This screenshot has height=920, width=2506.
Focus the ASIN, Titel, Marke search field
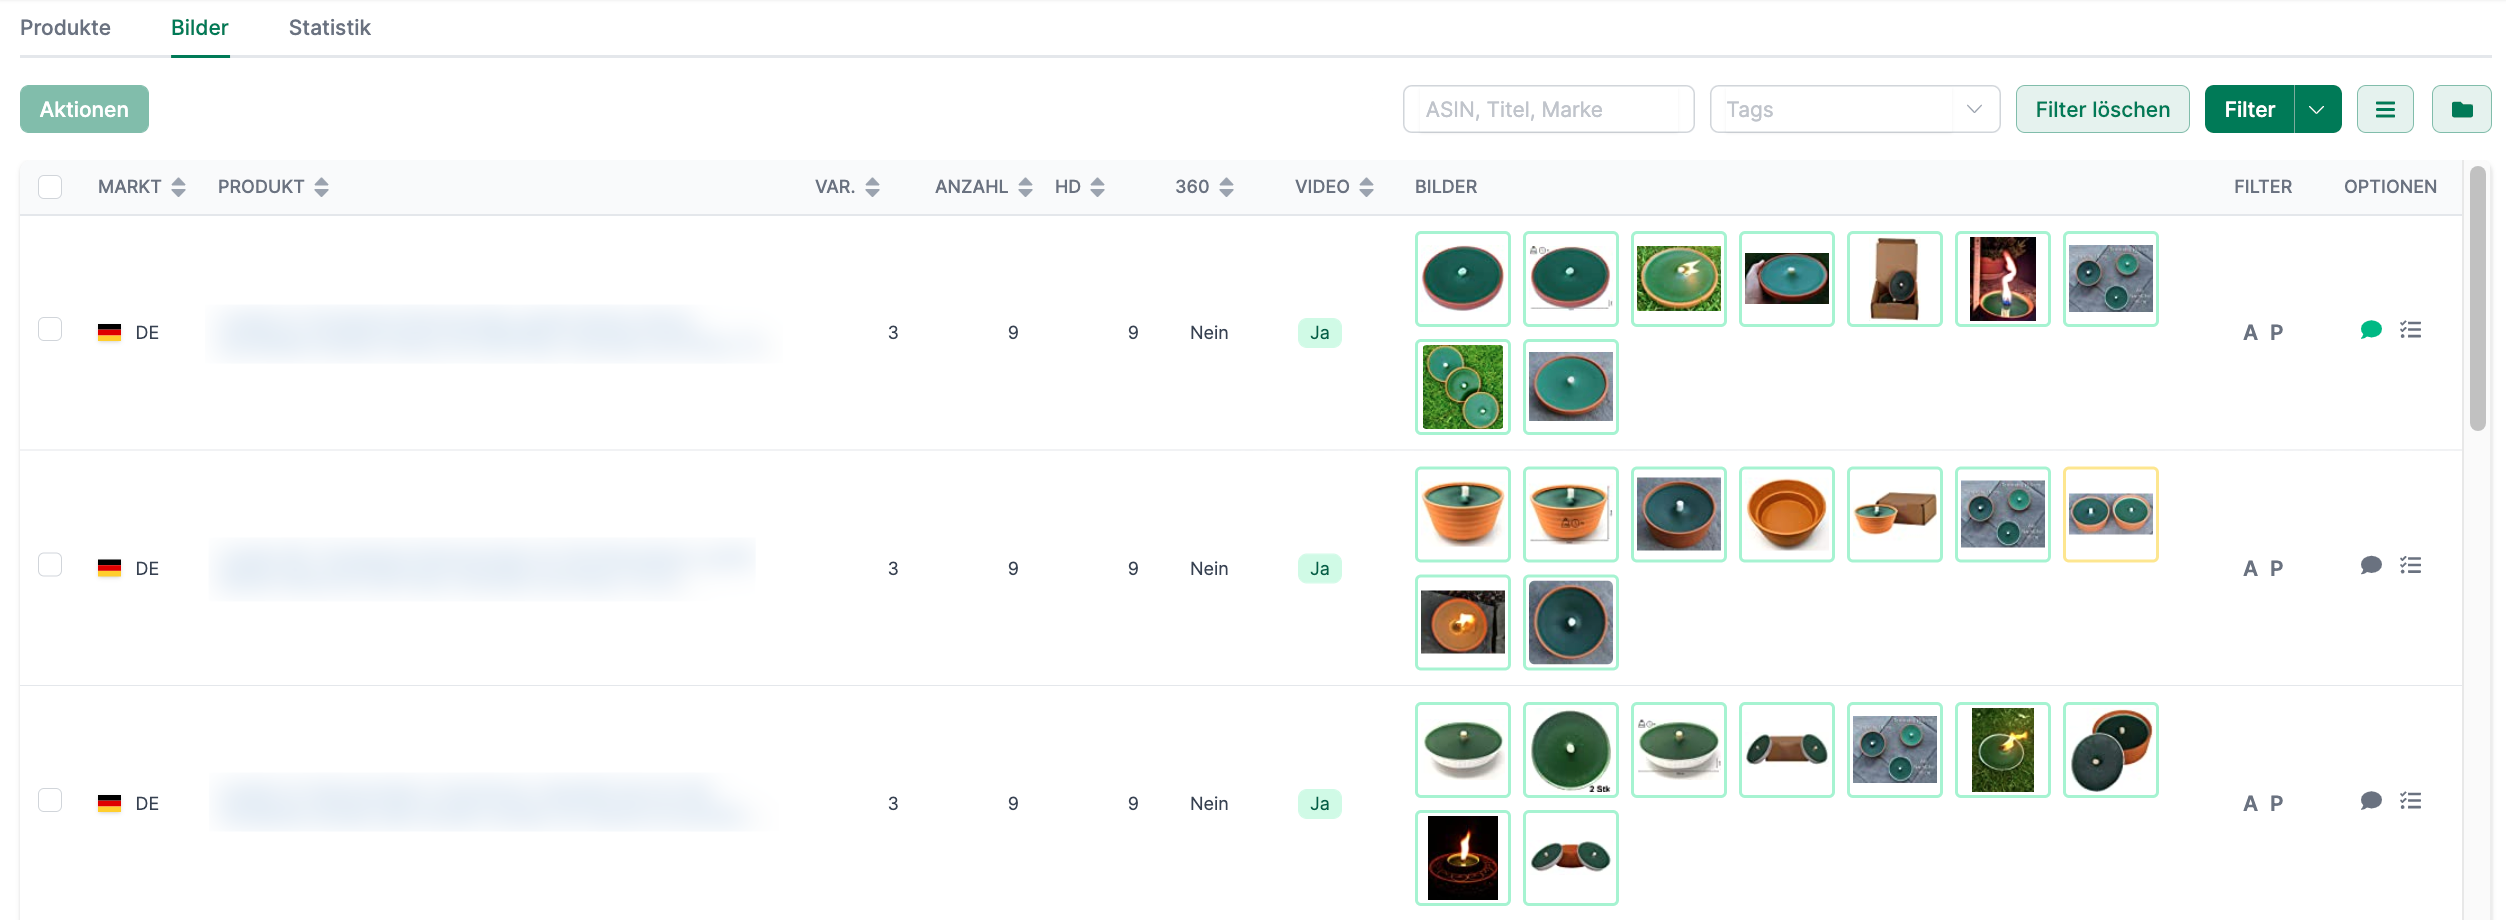(x=1548, y=109)
